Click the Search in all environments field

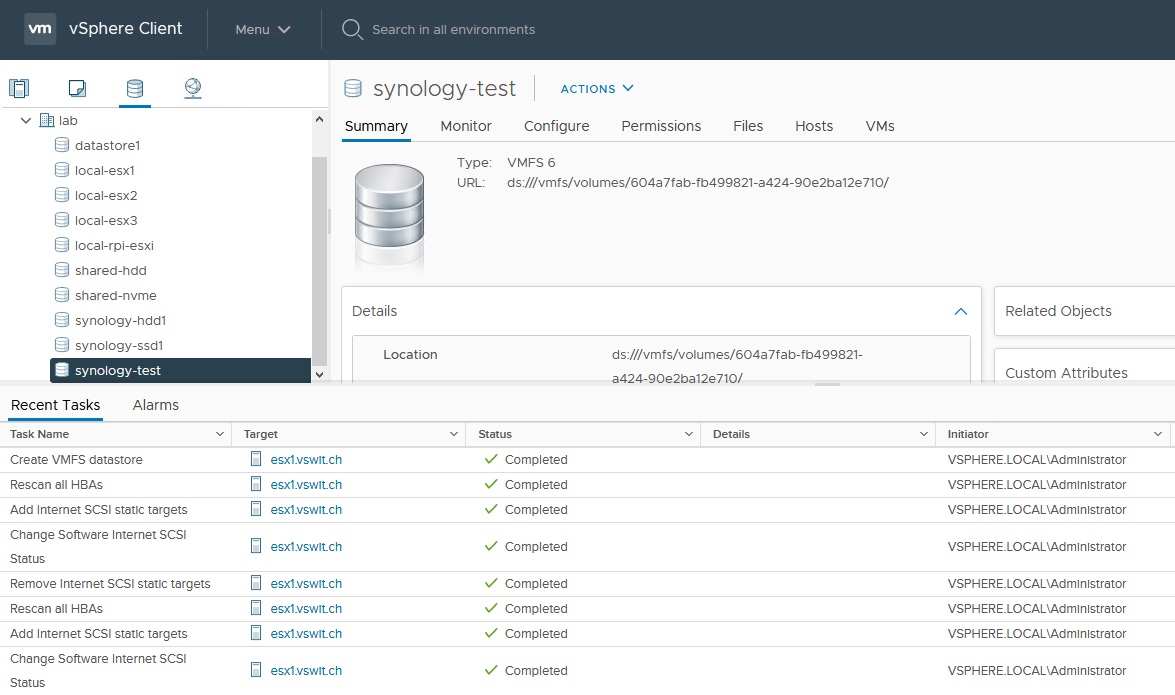click(453, 29)
